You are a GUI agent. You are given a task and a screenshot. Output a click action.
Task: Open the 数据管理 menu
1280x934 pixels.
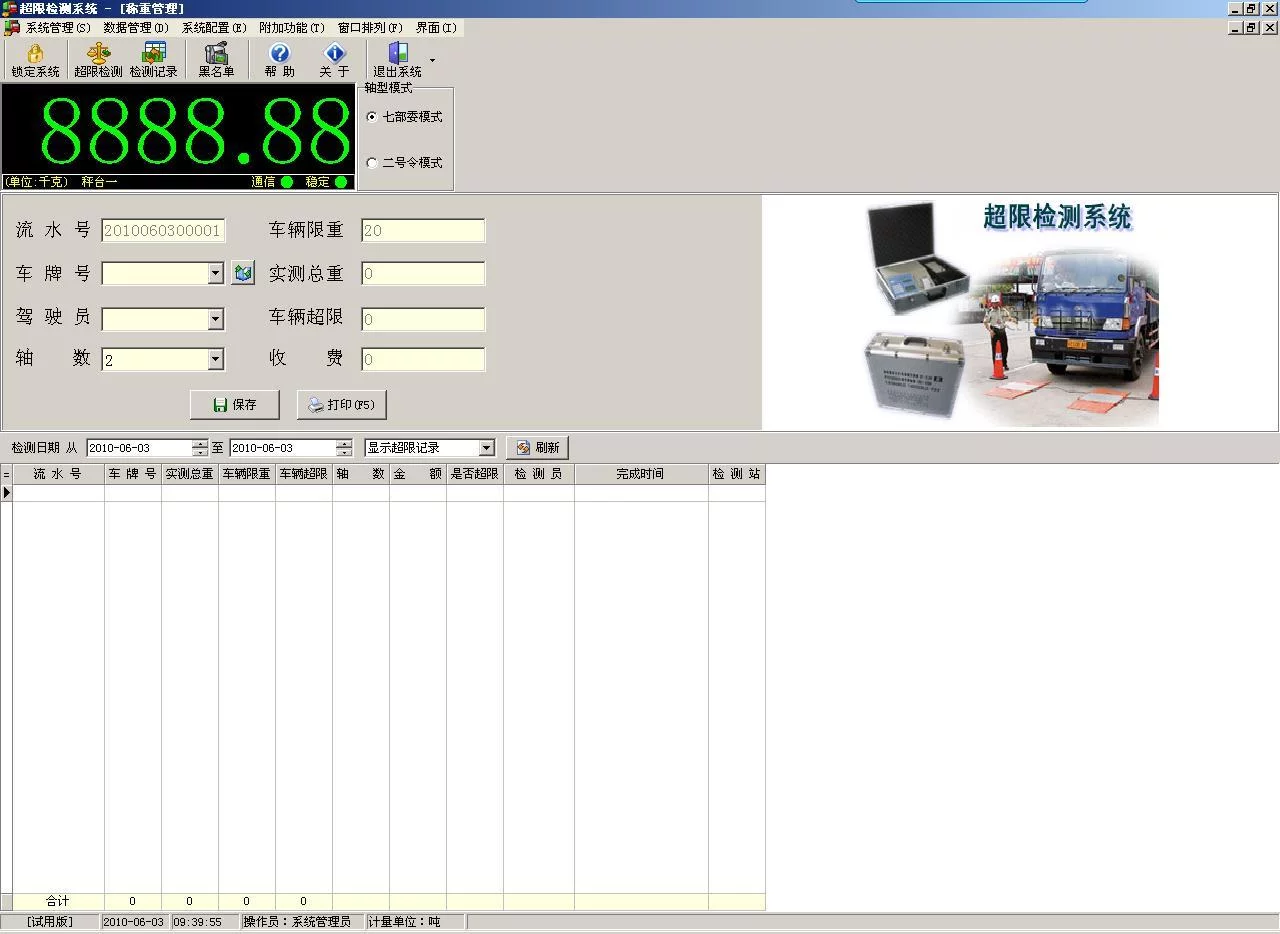(x=136, y=28)
